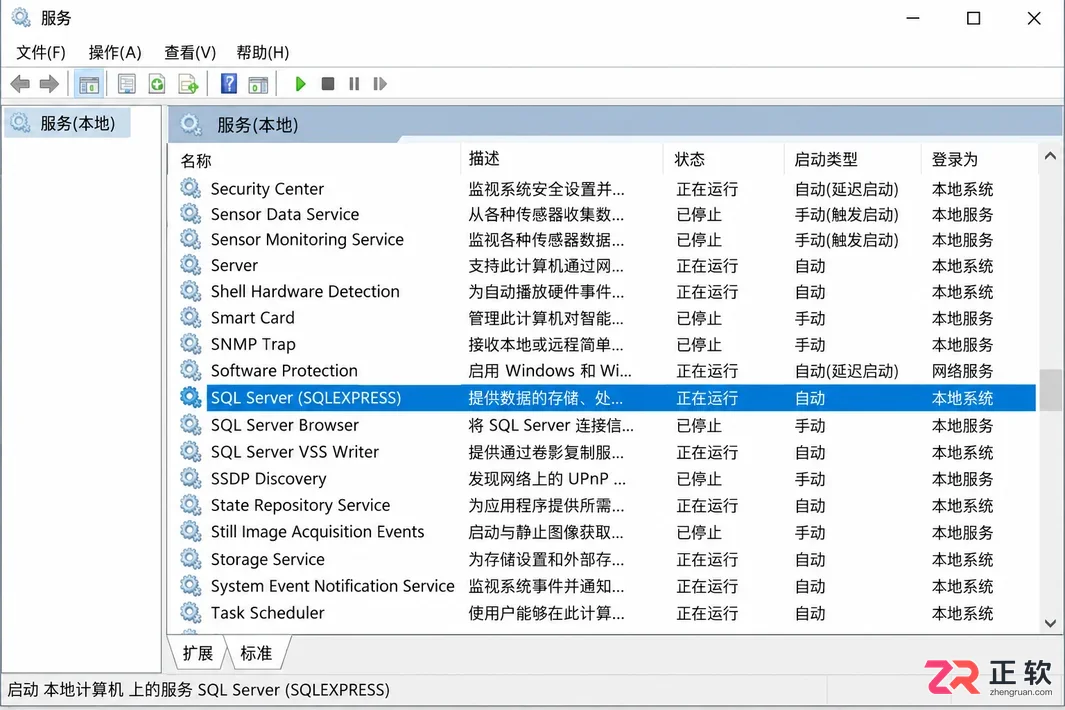Stop the service with square stop icon
The width and height of the screenshot is (1065, 710).
[x=327, y=84]
